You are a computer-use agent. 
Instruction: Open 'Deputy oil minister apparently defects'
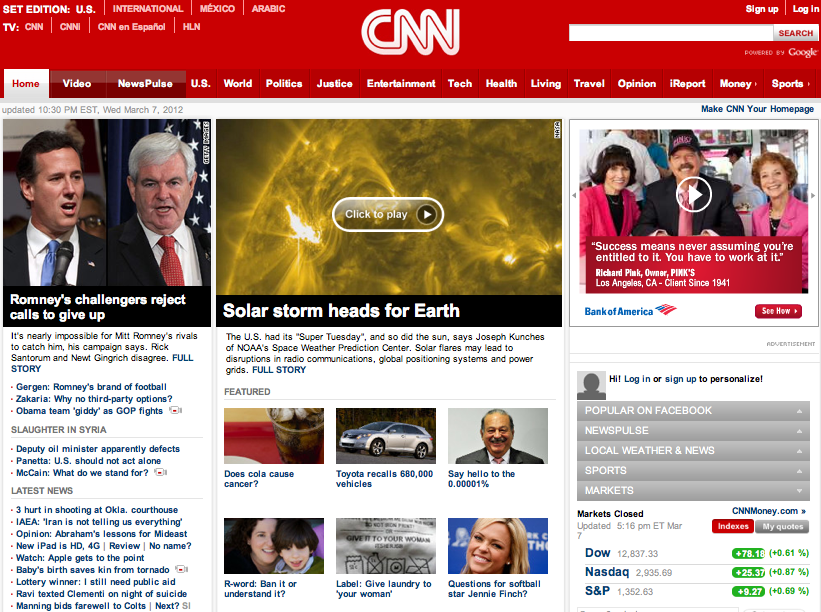[x=98, y=449]
